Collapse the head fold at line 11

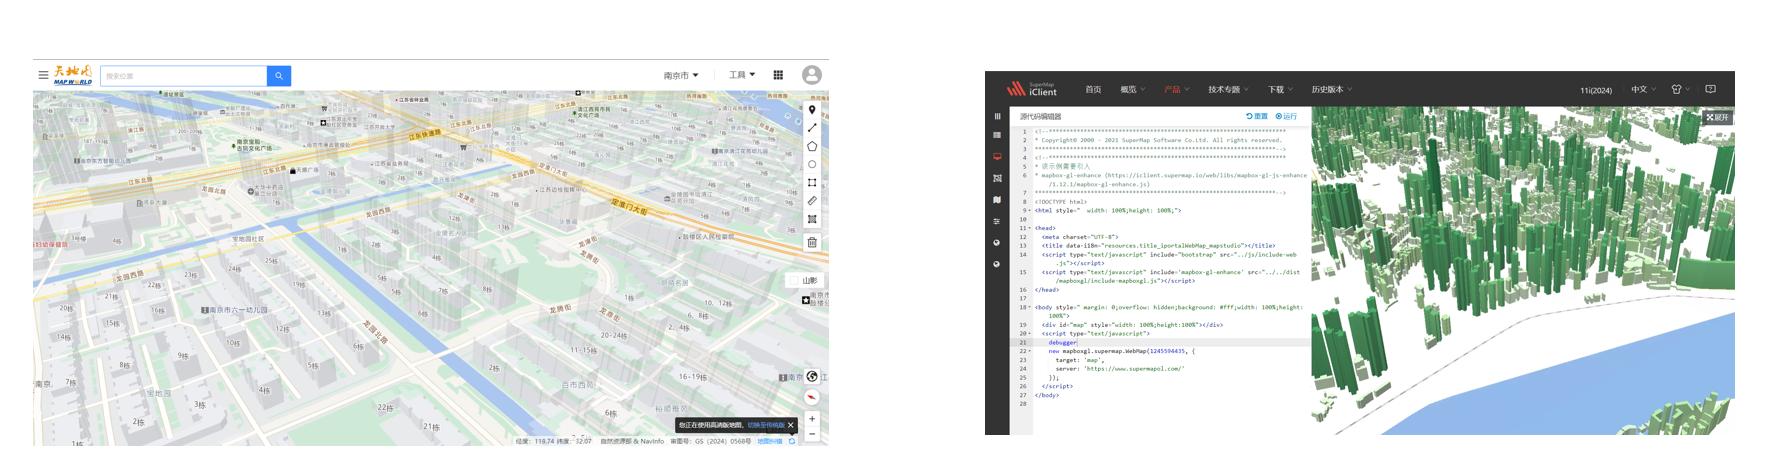(x=1030, y=228)
